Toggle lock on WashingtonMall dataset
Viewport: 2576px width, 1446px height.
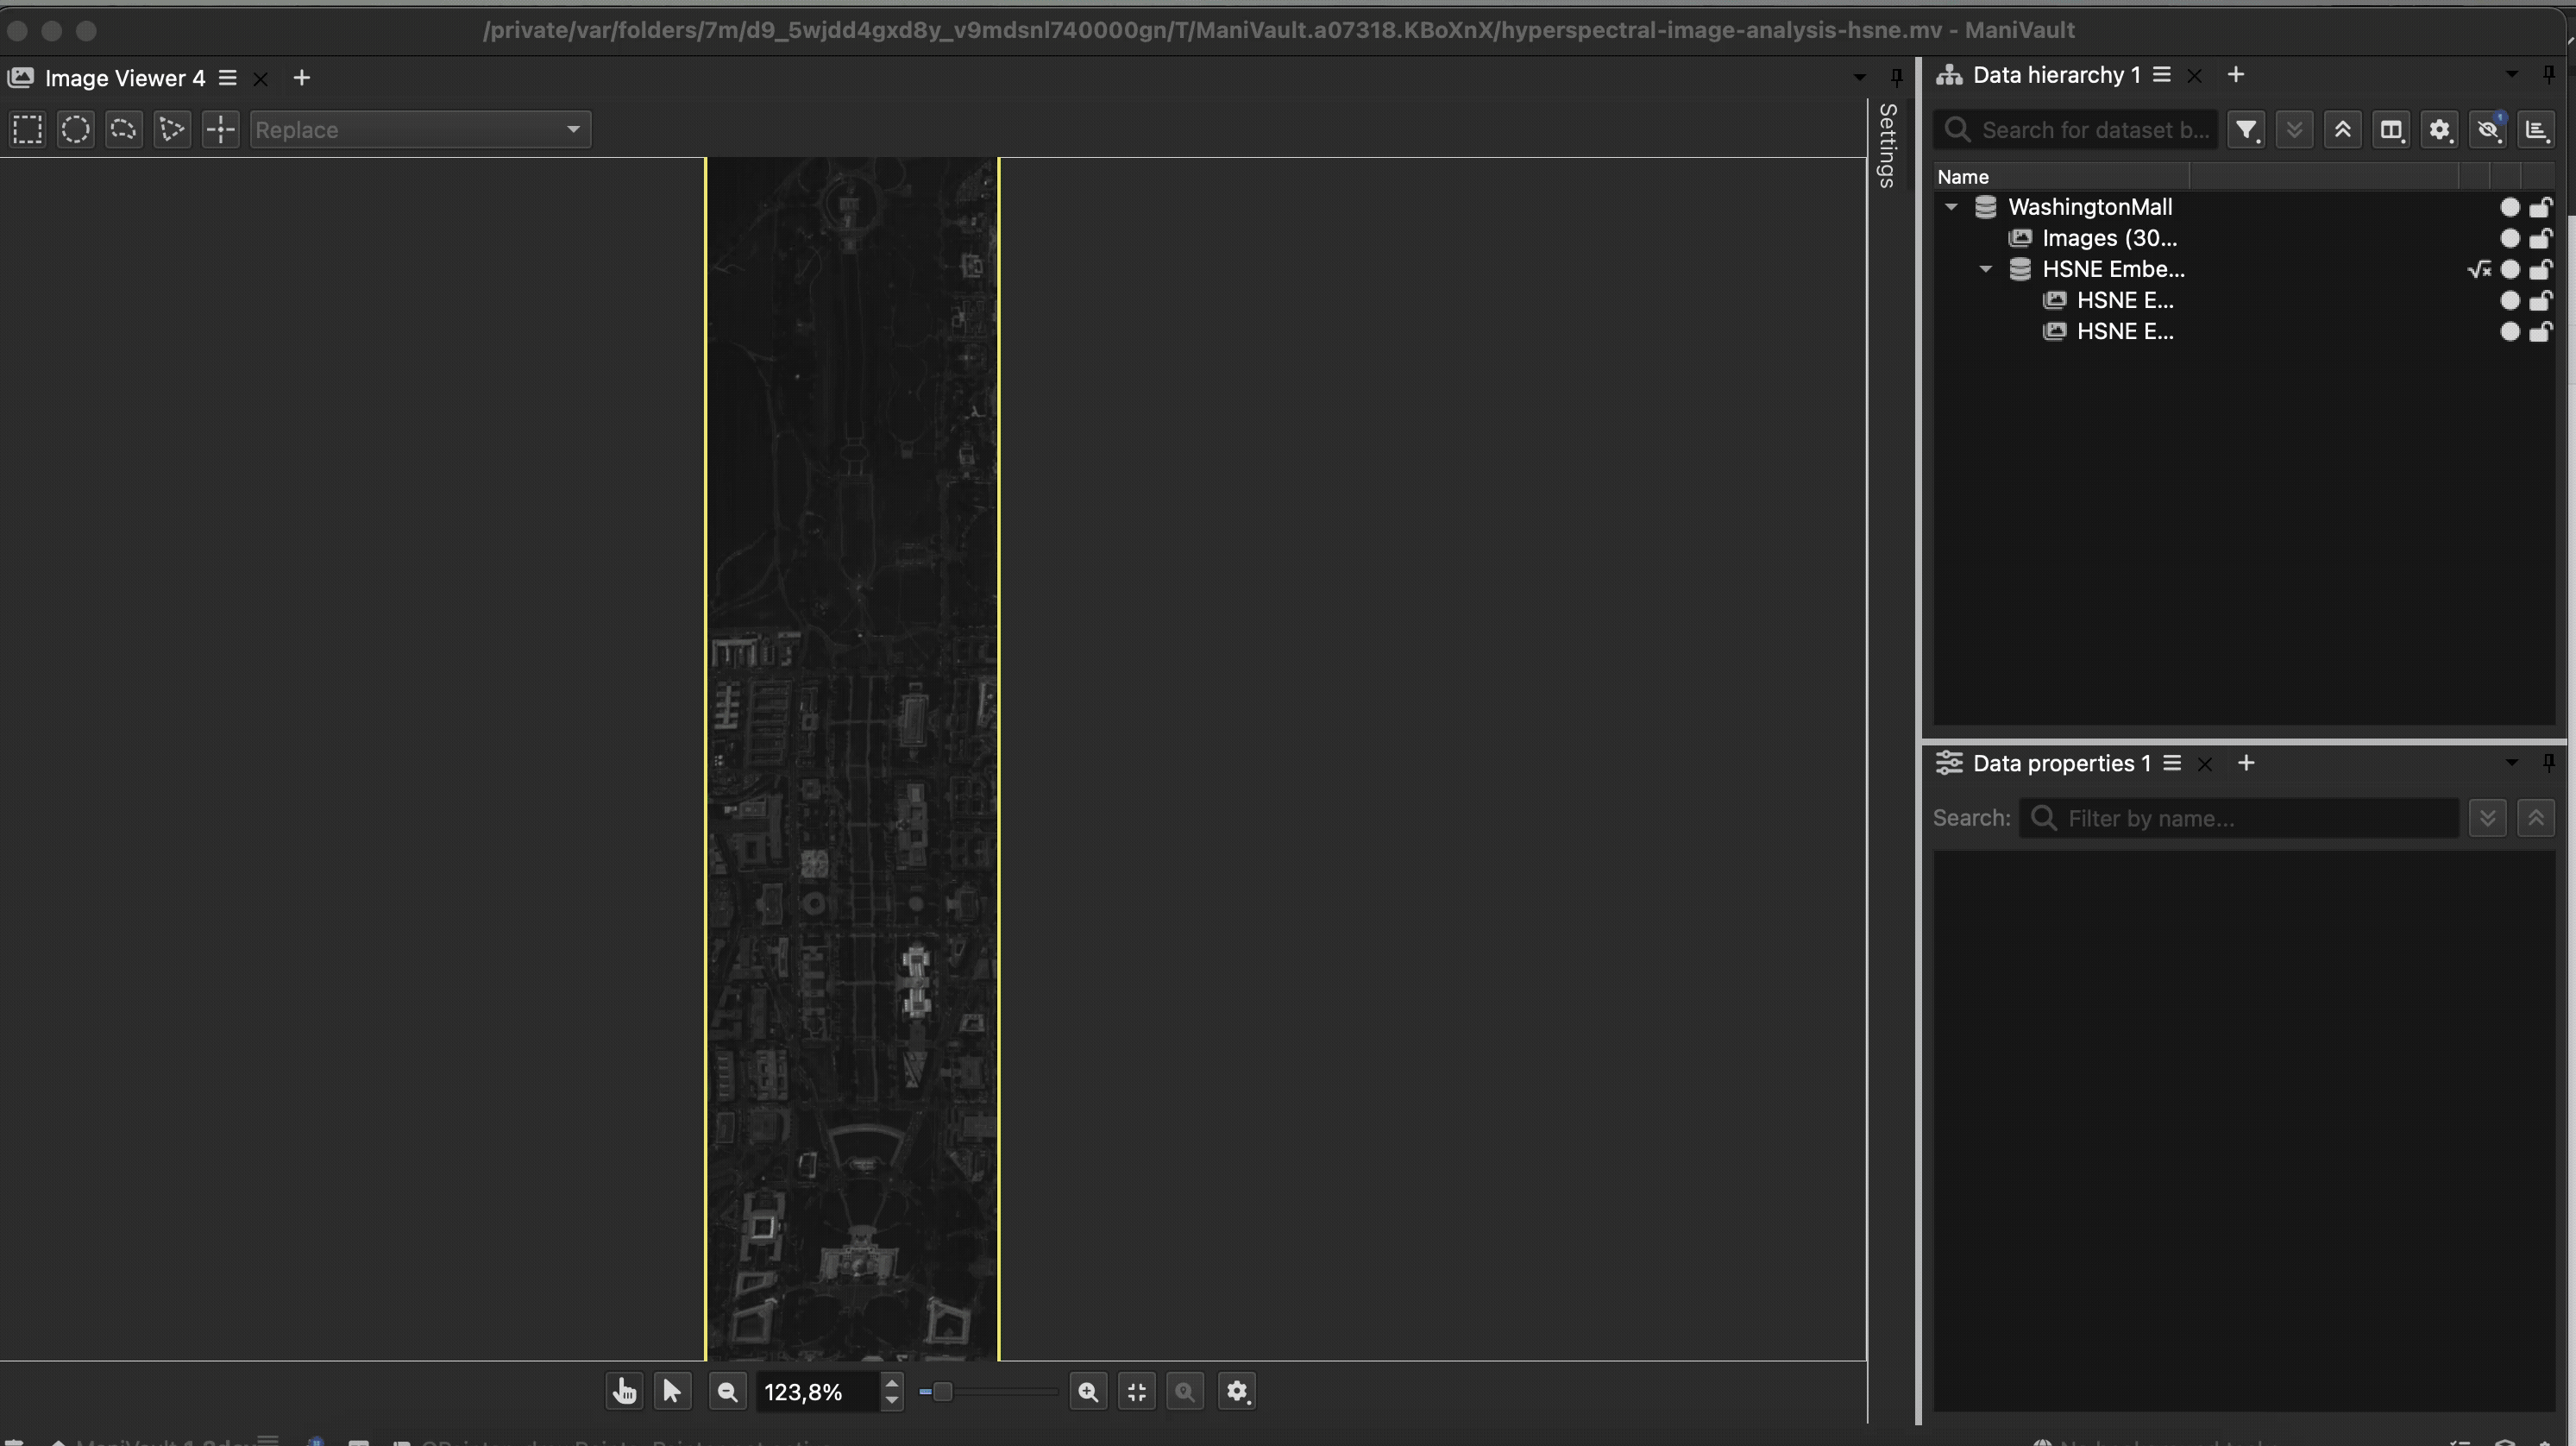point(2541,207)
